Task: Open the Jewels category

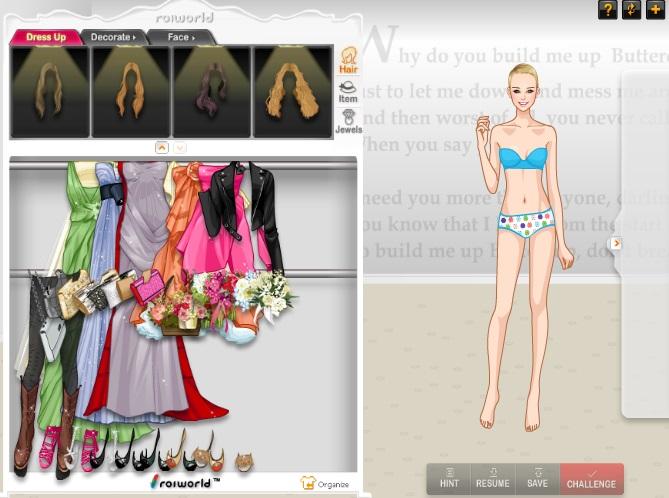Action: (348, 121)
